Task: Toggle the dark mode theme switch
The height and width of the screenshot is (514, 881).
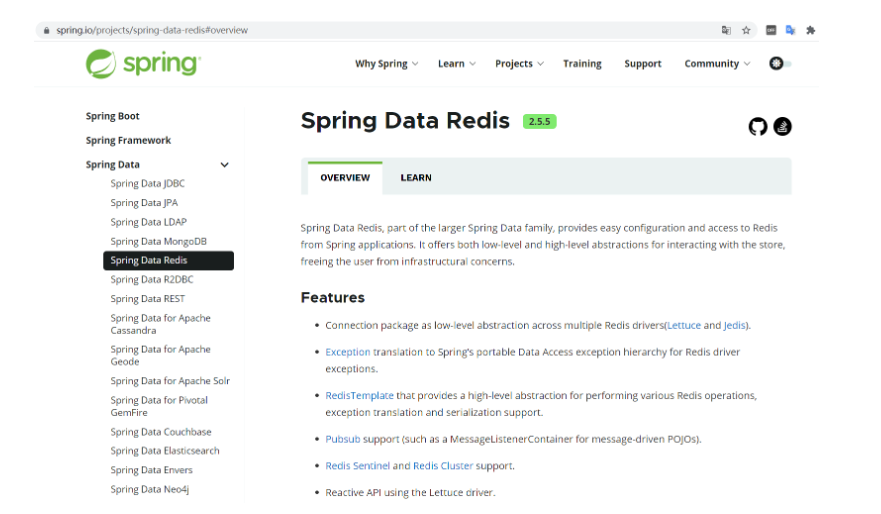Action: click(780, 63)
